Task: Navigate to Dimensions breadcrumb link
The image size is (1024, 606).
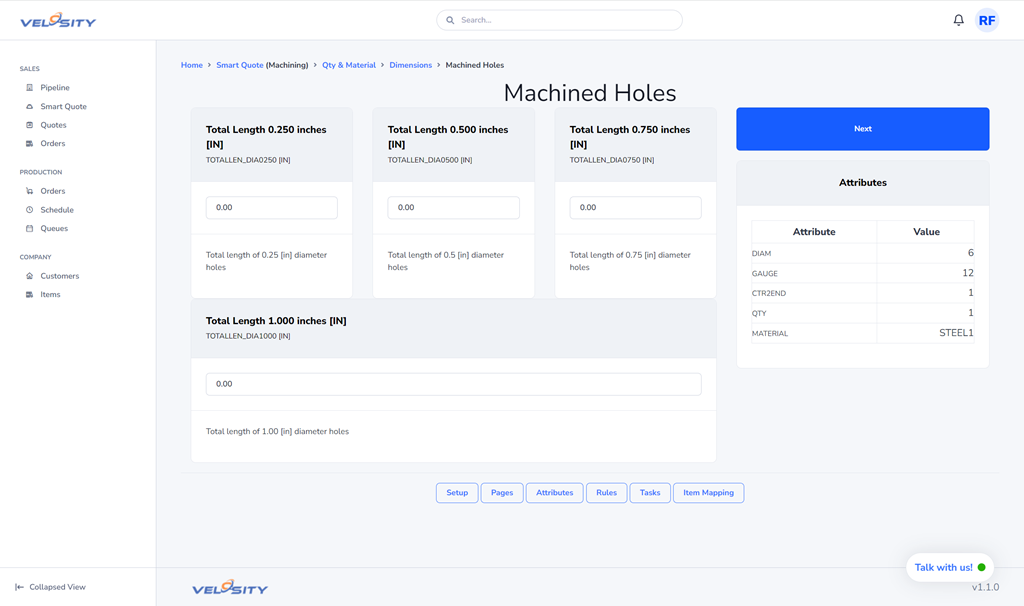Action: click(x=410, y=65)
